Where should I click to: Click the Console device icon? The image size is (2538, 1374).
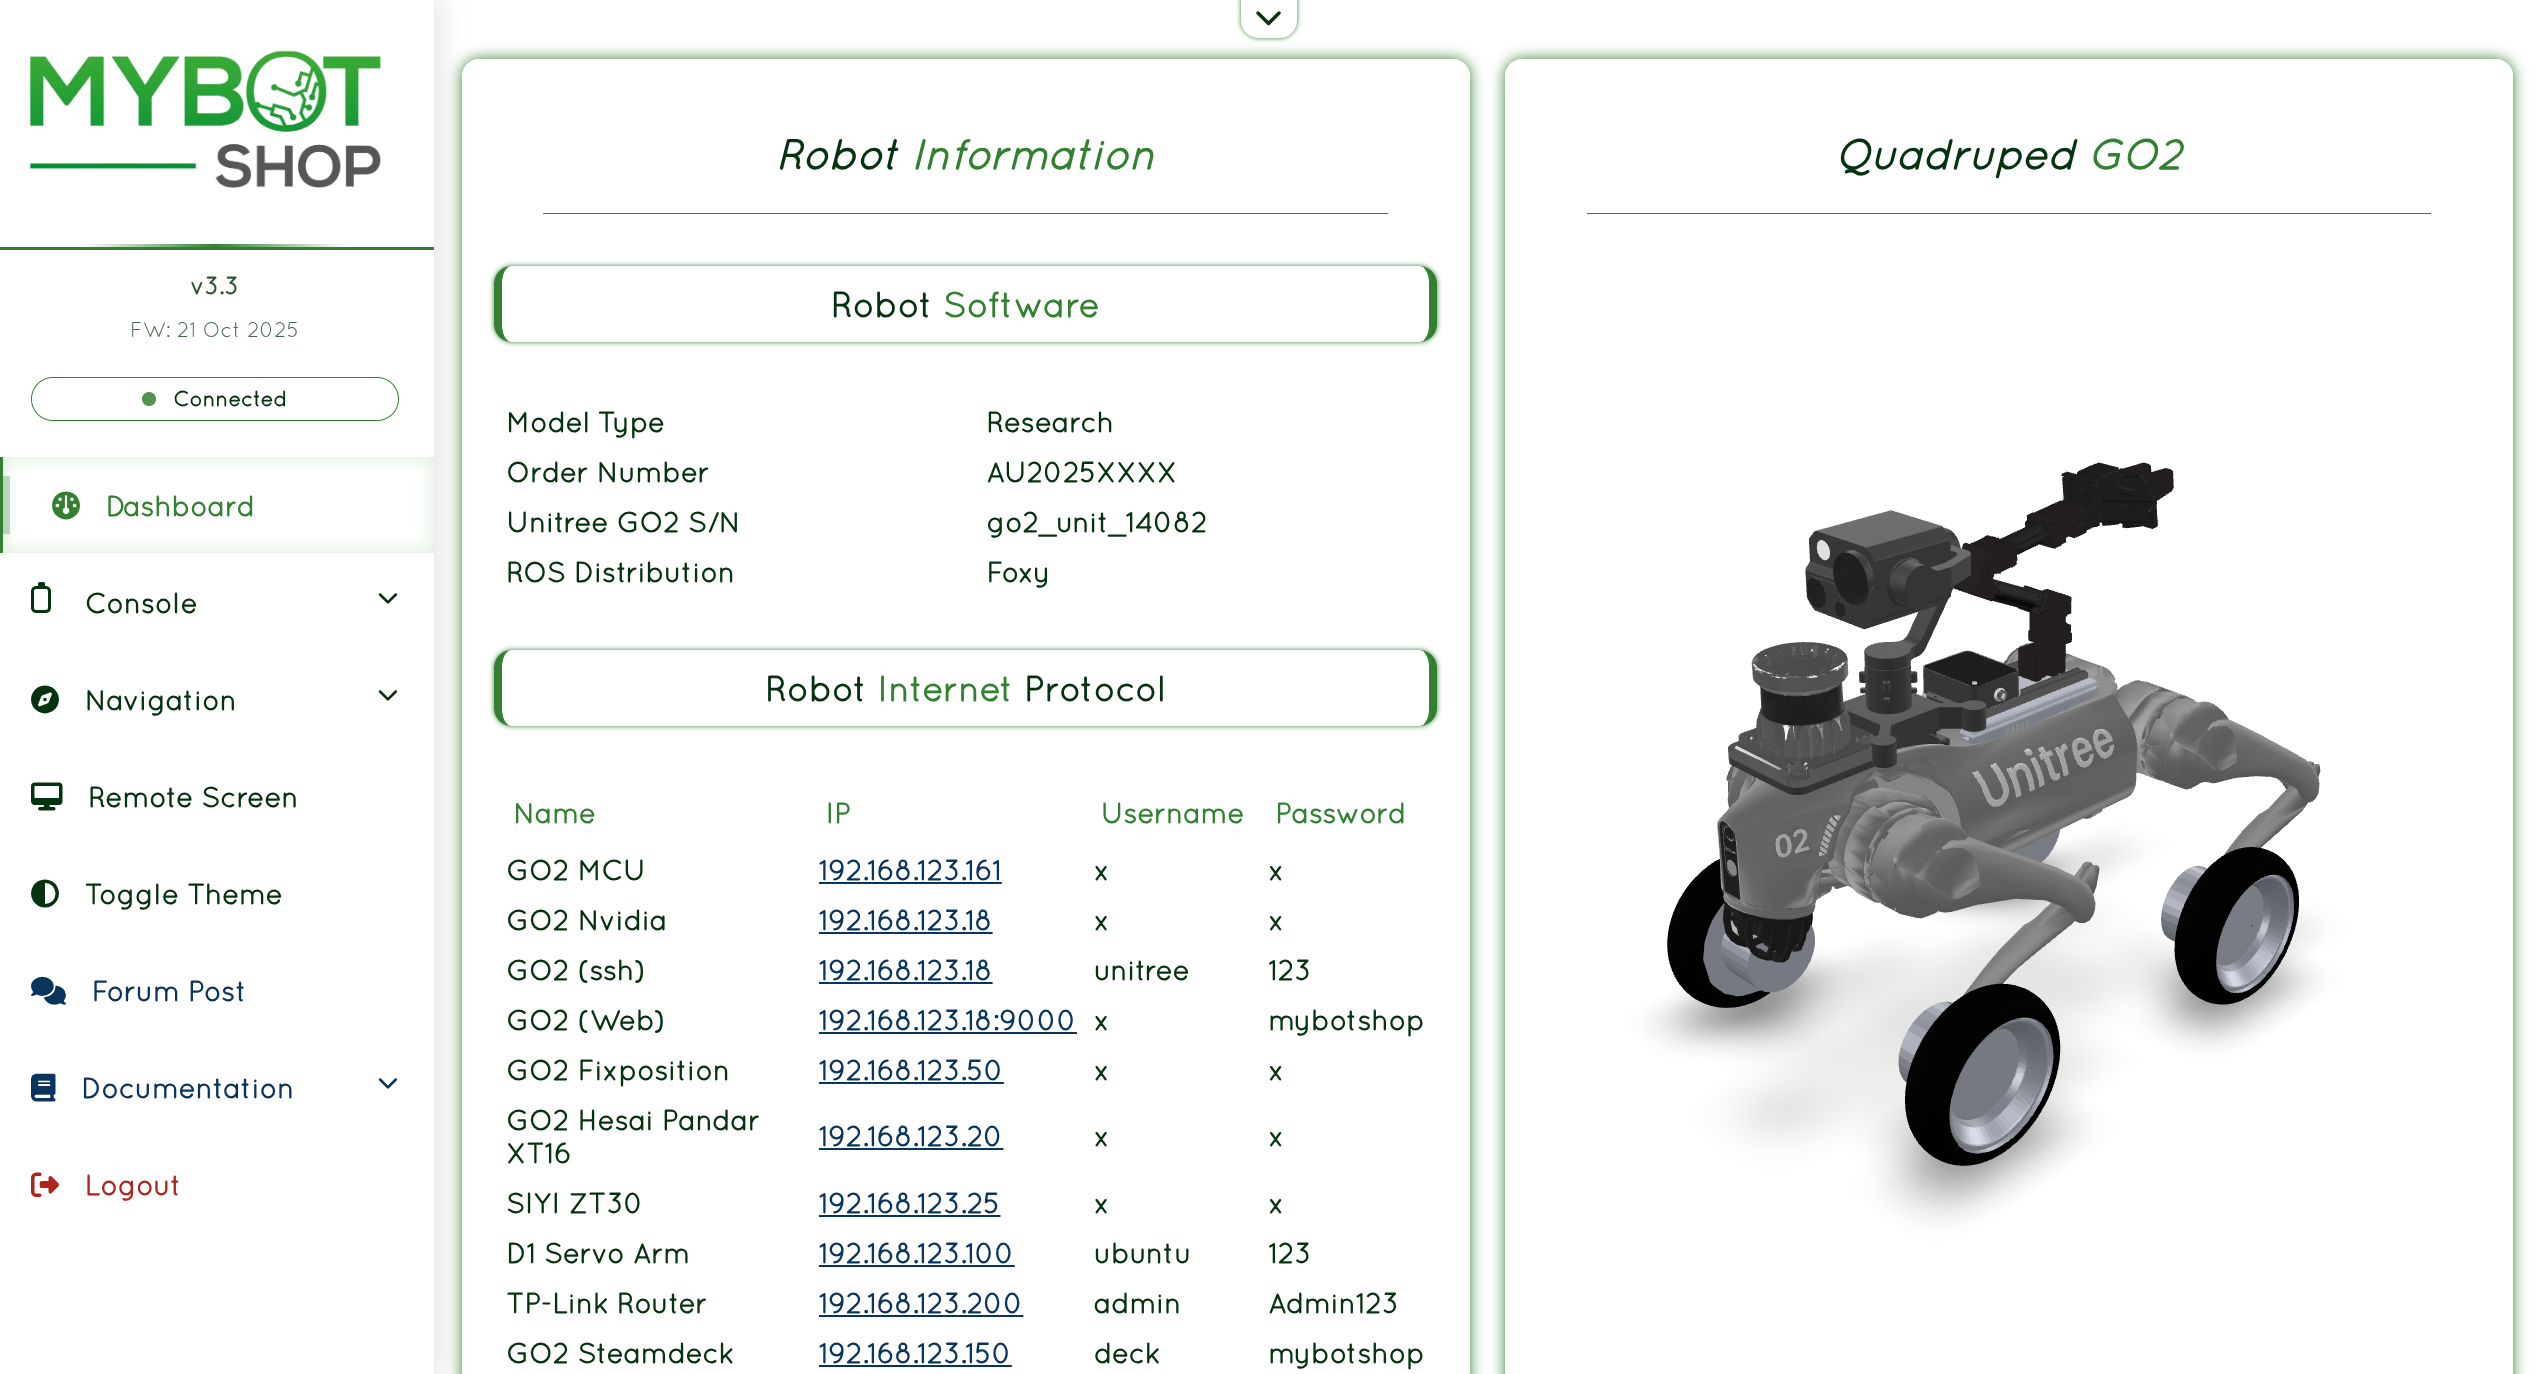click(41, 598)
